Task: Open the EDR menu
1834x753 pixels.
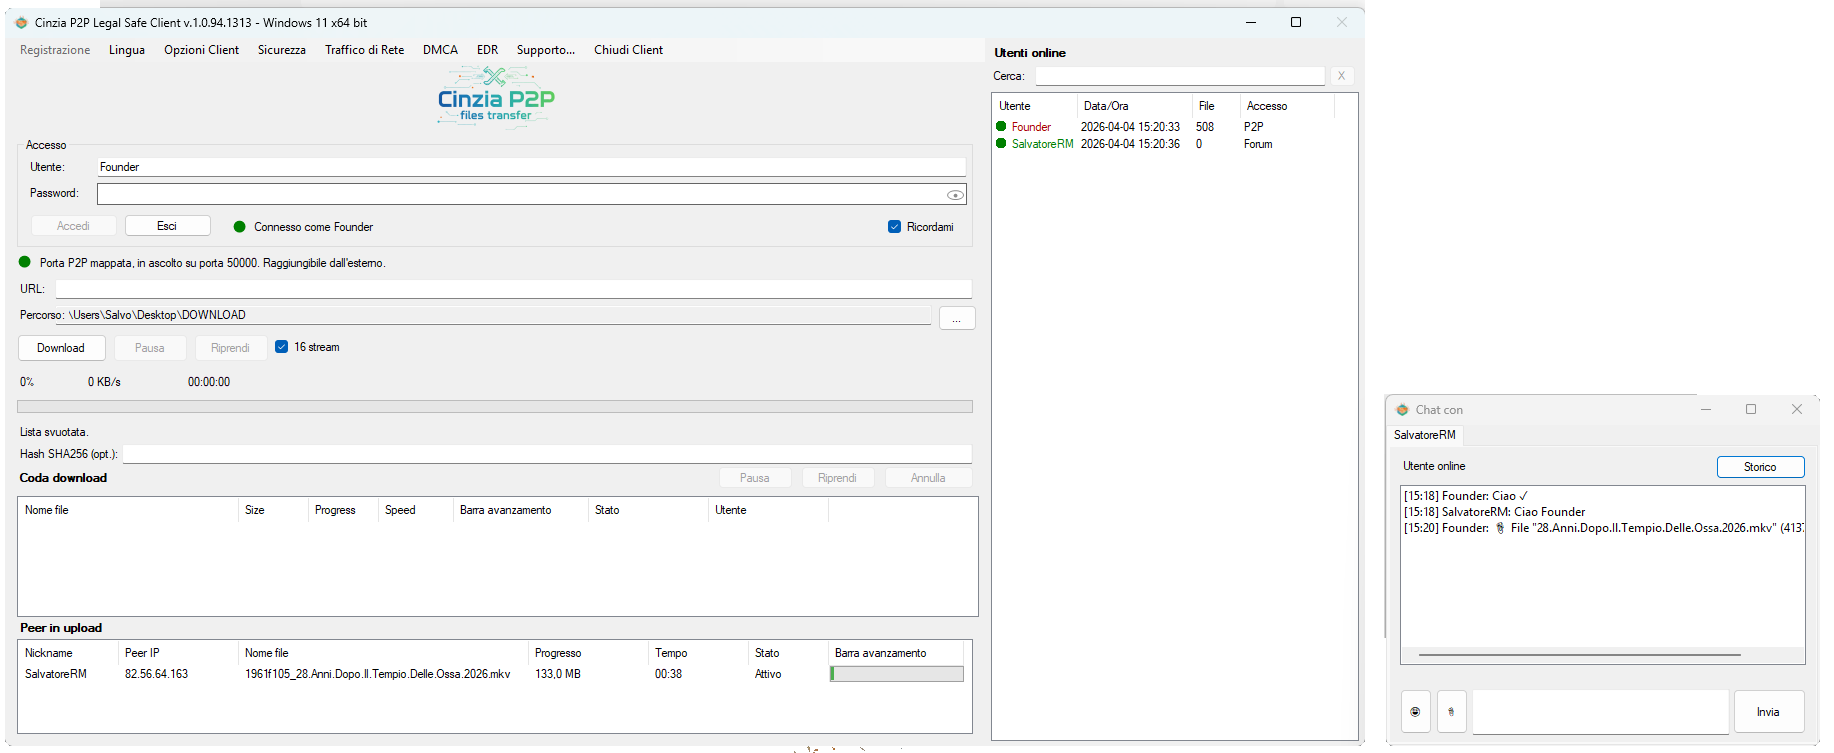Action: click(487, 50)
